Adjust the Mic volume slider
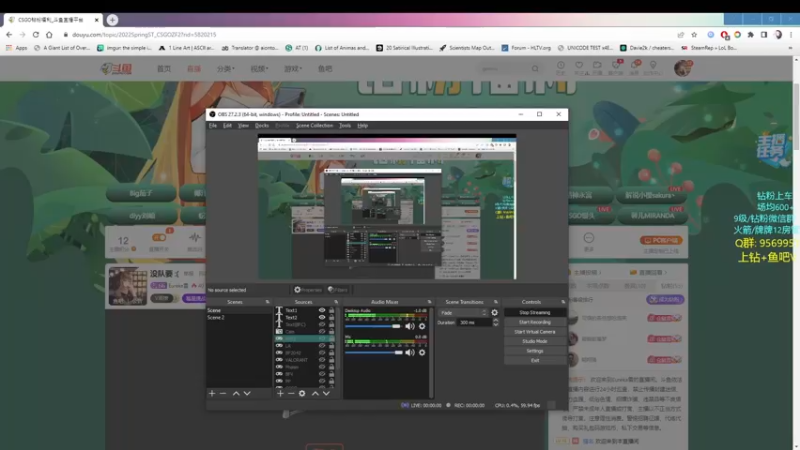Image resolution: width=800 pixels, height=450 pixels. point(374,353)
